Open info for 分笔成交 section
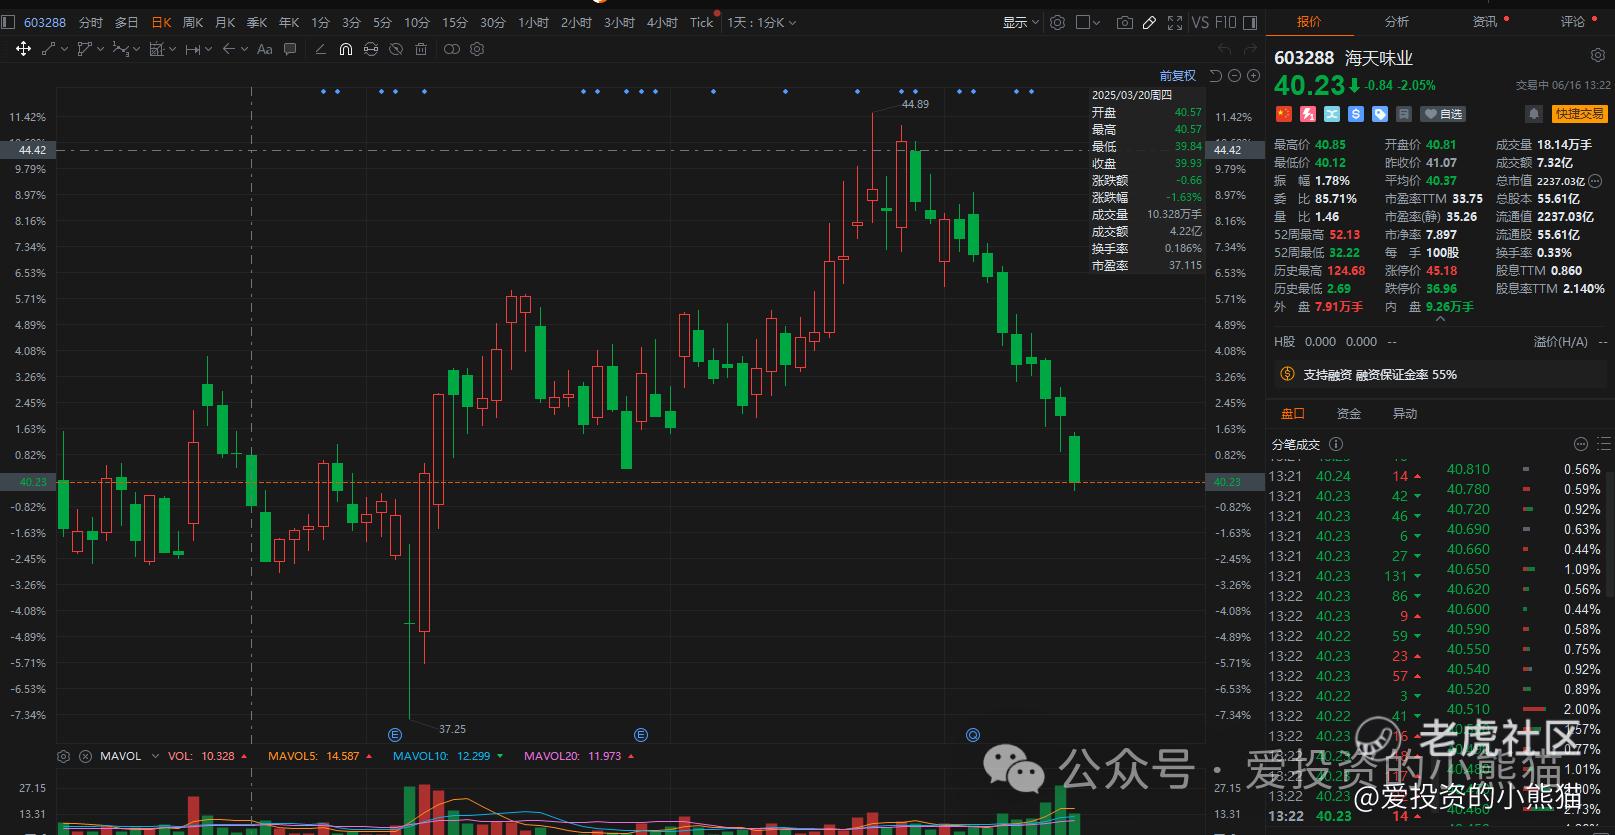 (1336, 444)
